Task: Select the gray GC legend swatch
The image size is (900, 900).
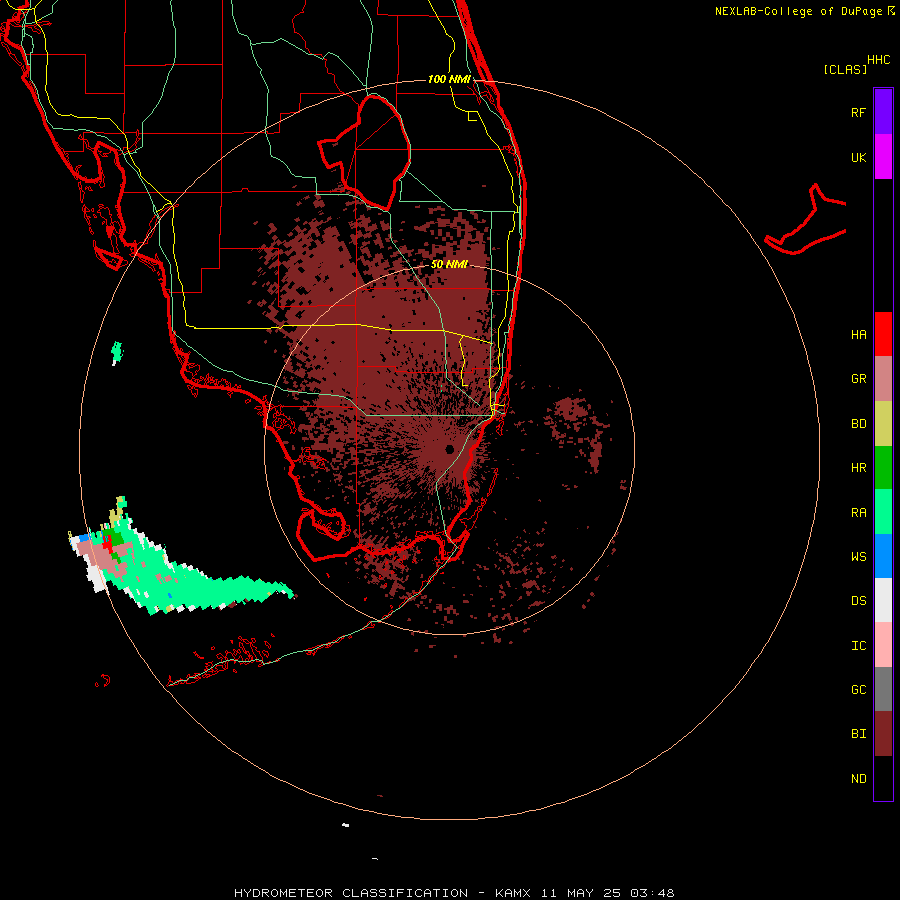Action: [x=883, y=689]
